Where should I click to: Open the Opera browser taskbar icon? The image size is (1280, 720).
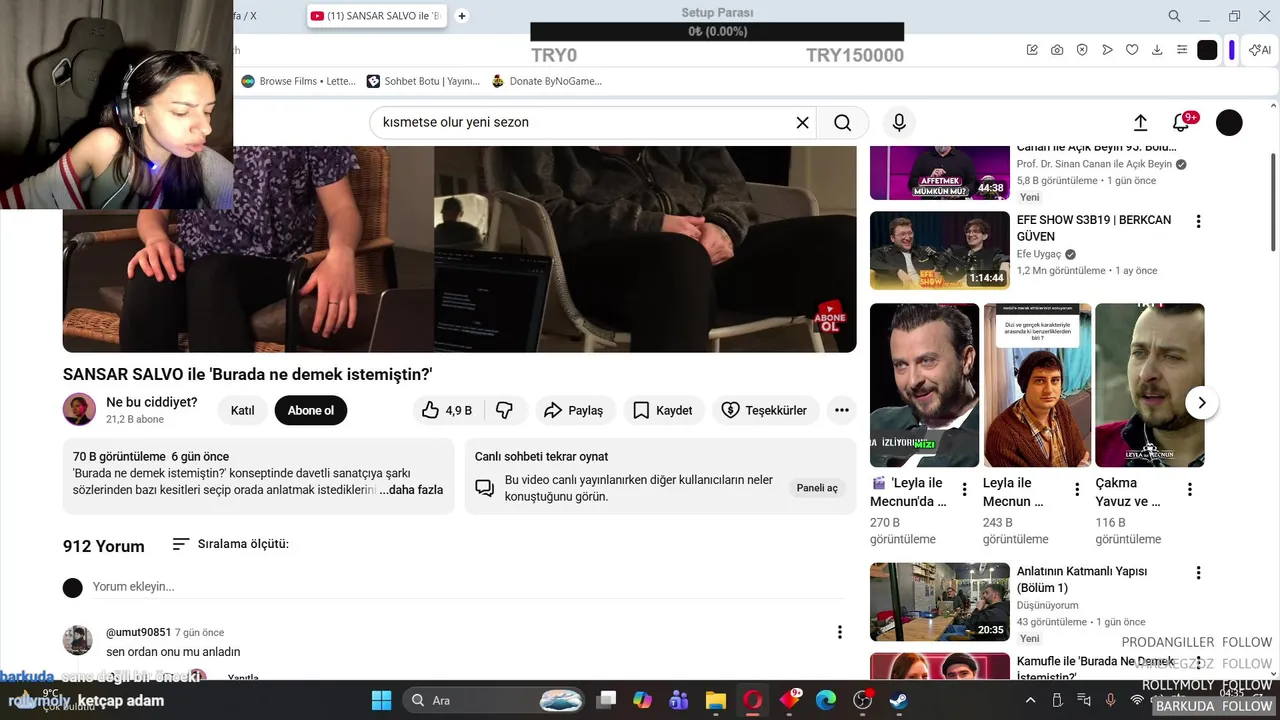pos(752,700)
